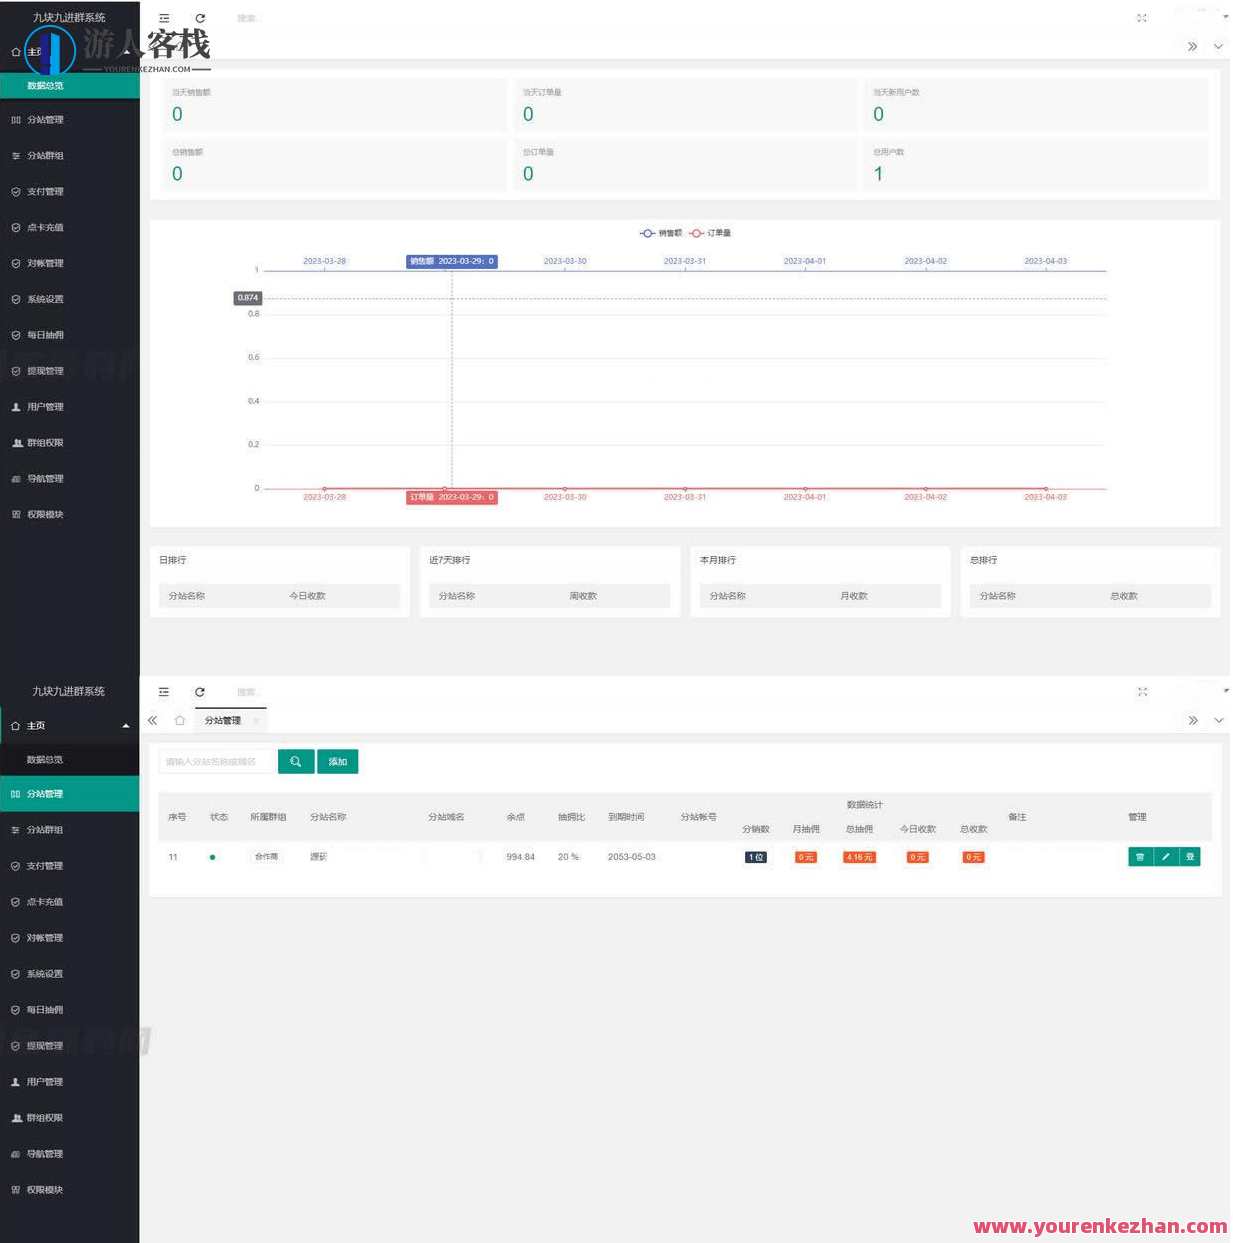The image size is (1233, 1243).
Task: Click the substation name search input field
Action: [x=216, y=762]
